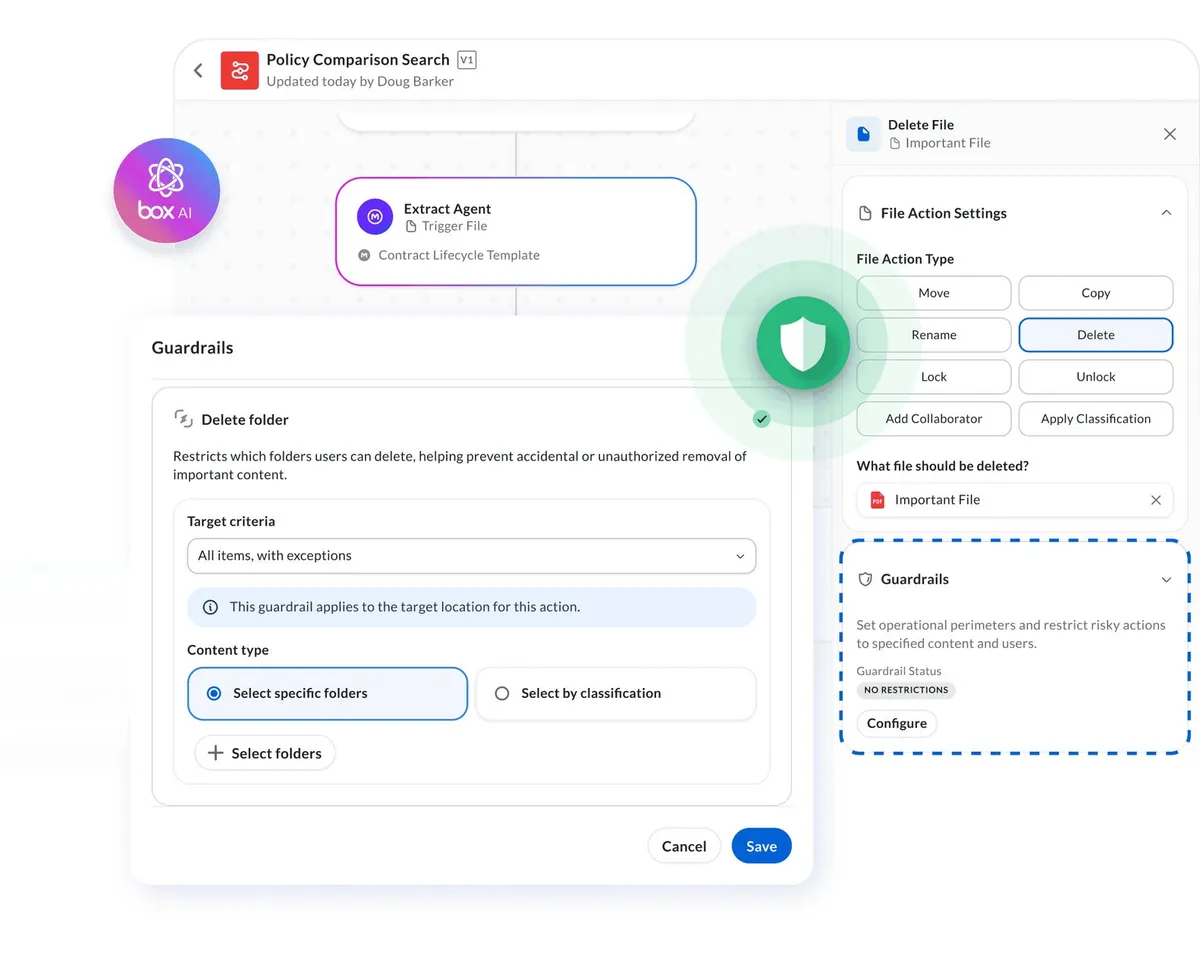Screen dimensions: 1200x956
Task: Save the Guardrails settings
Action: click(x=761, y=846)
